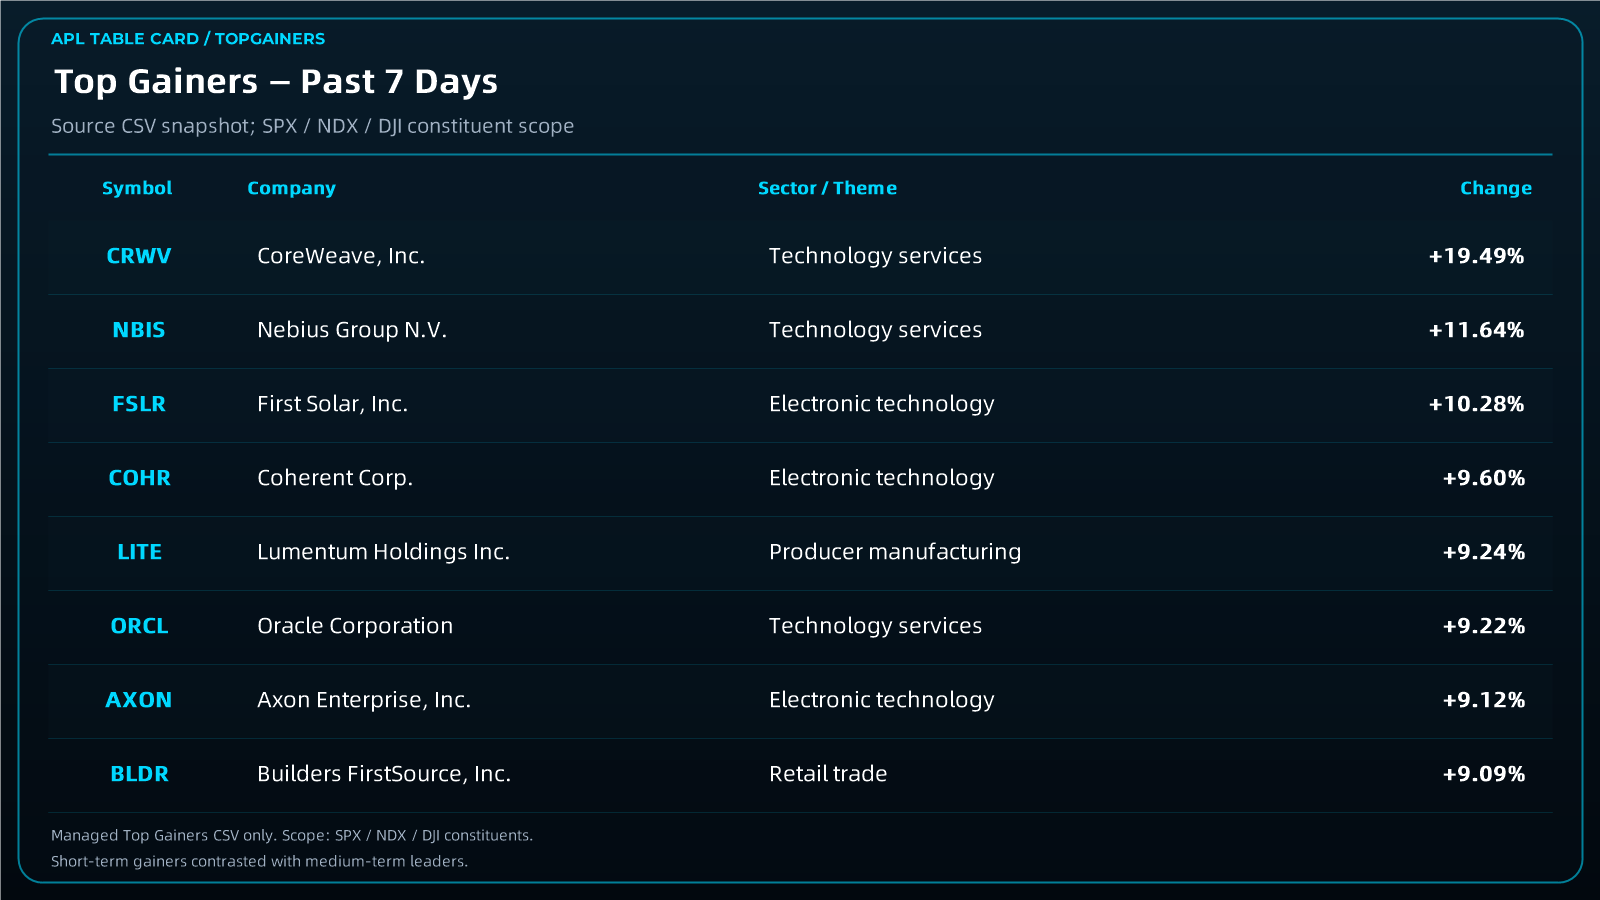Viewport: 1600px width, 900px height.
Task: Click the Retail trade sector cell
Action: pos(828,774)
